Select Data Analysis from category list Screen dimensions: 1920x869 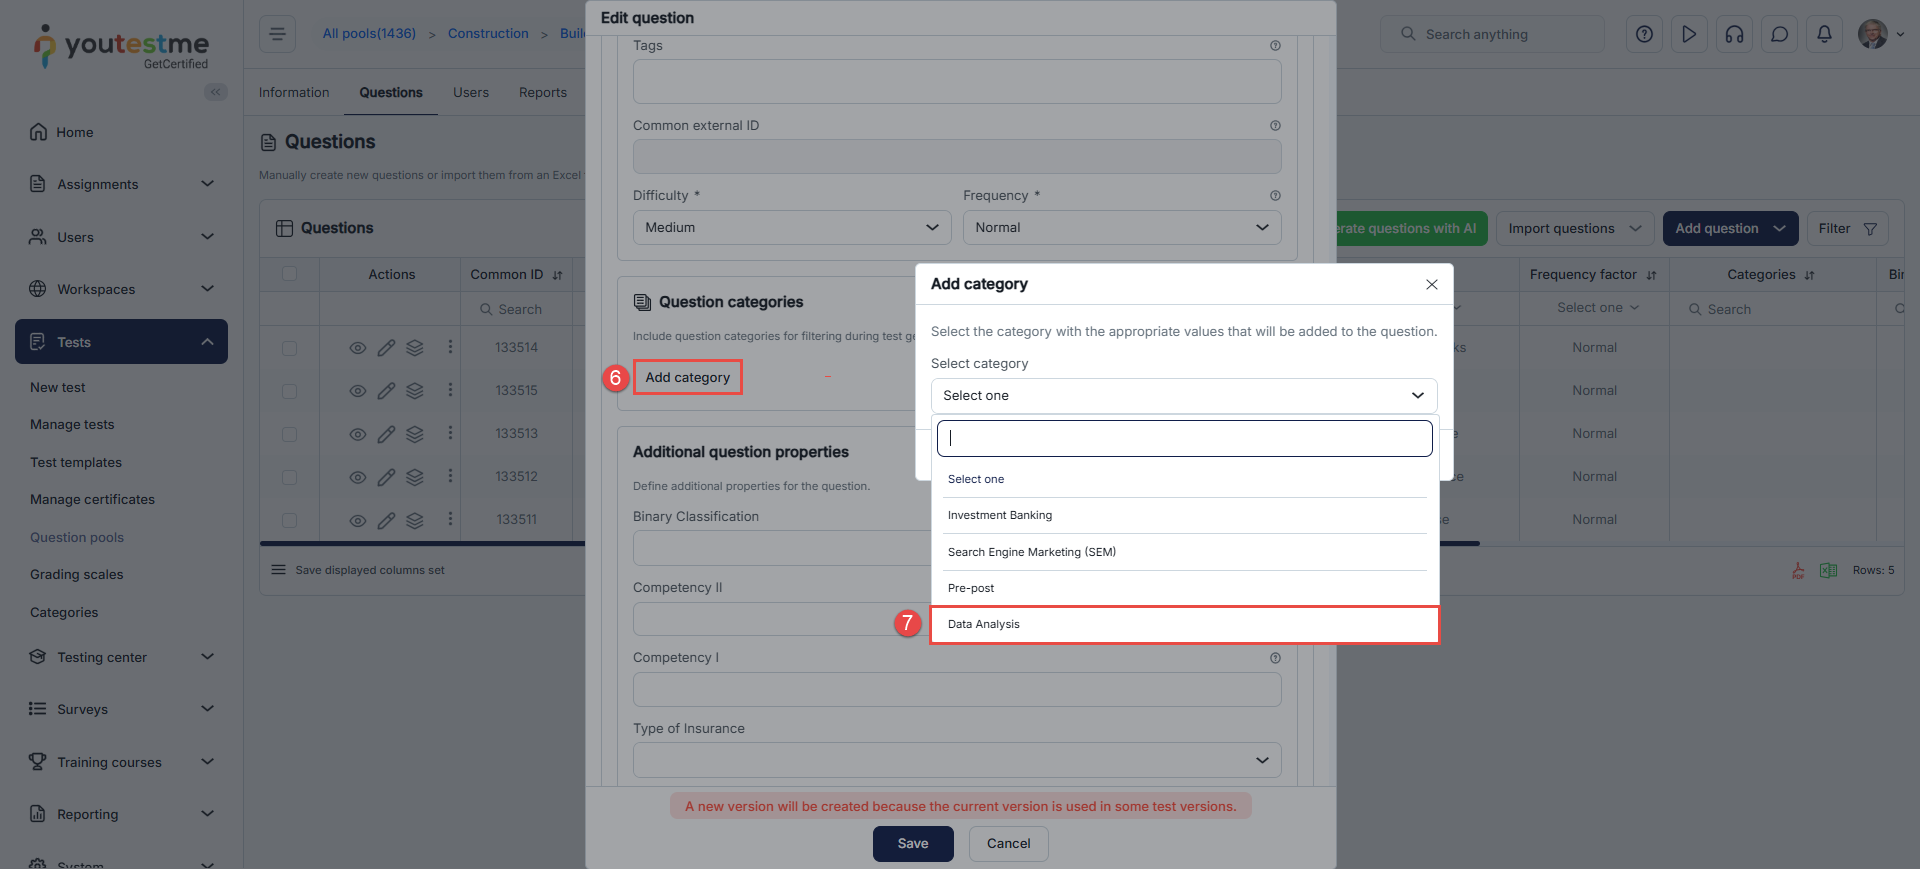[x=1184, y=624]
